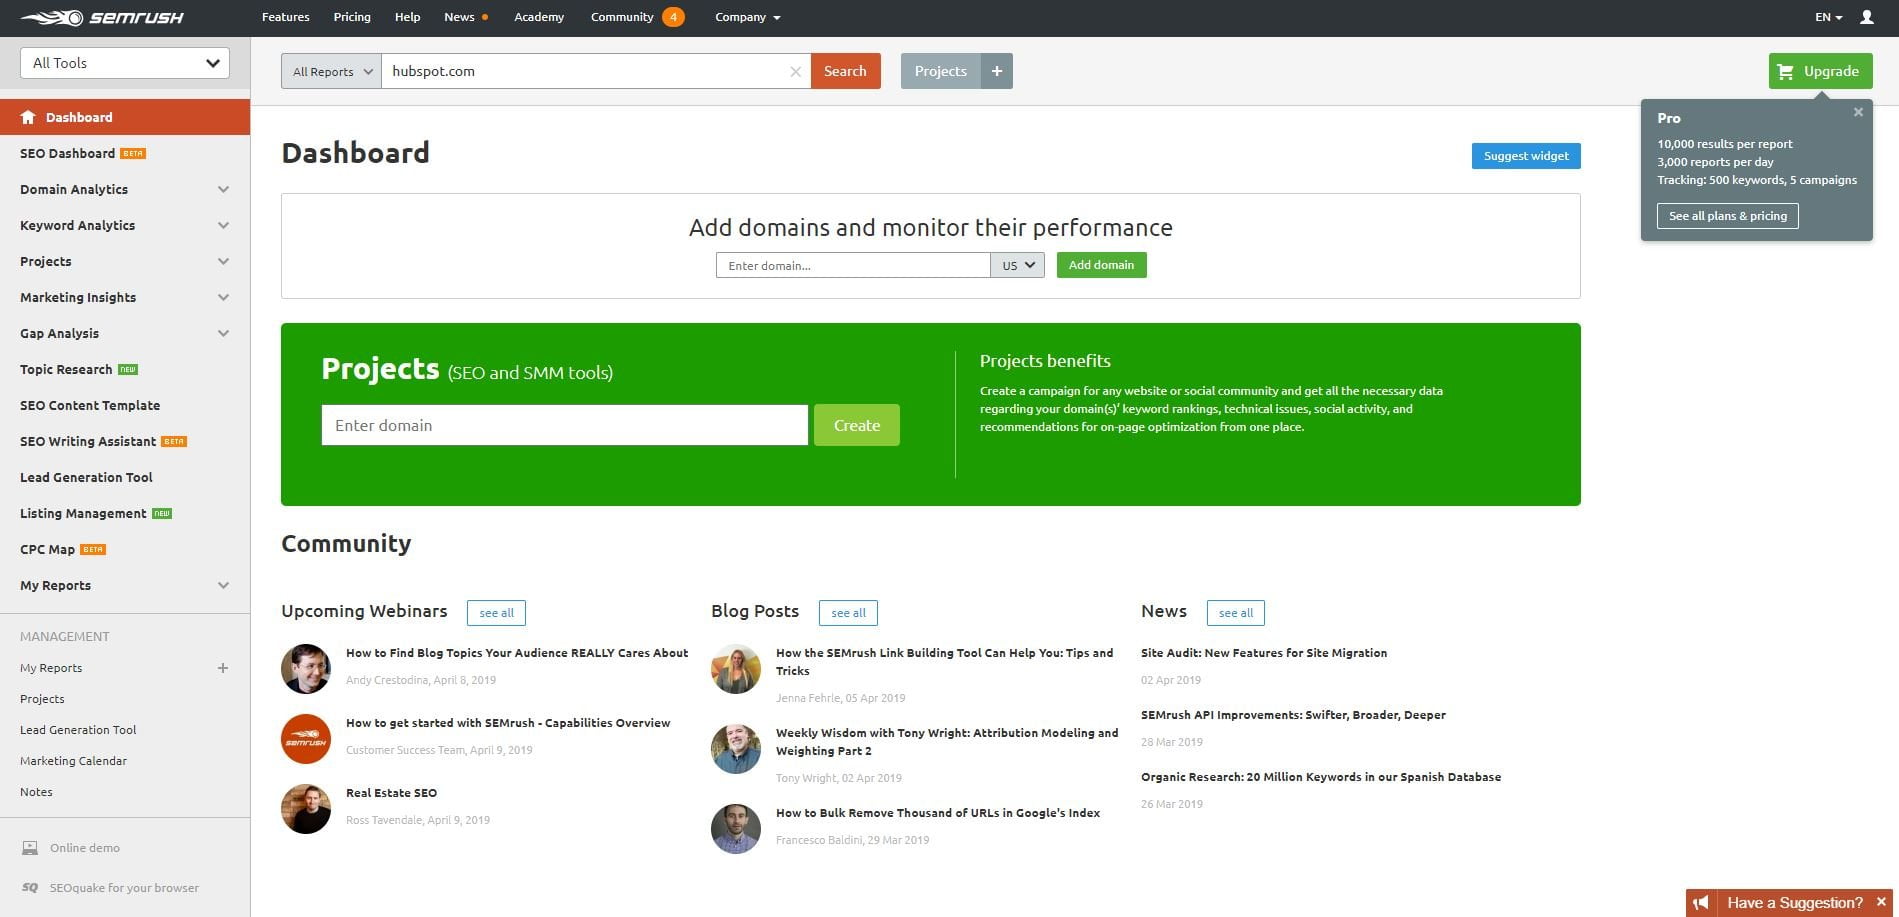Click the Dashboard home icon

pyautogui.click(x=28, y=117)
